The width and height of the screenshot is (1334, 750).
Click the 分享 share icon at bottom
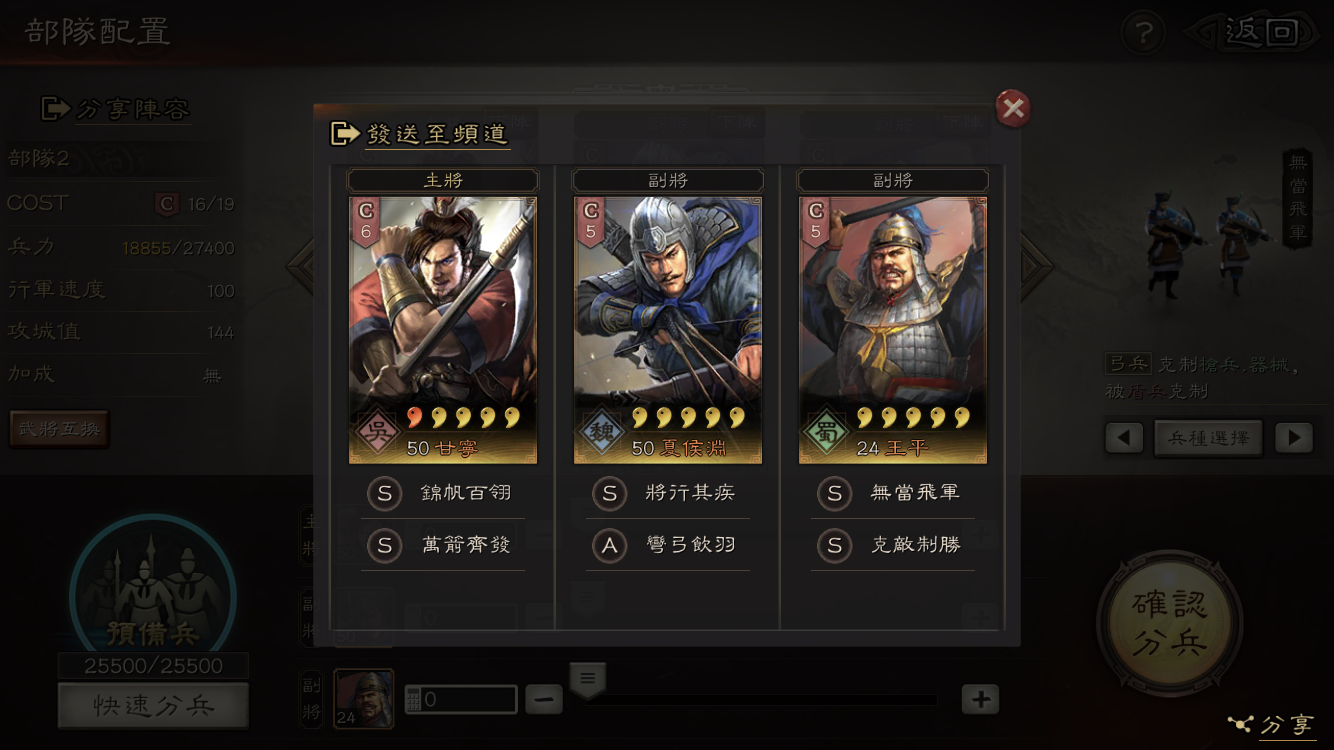pos(1271,724)
